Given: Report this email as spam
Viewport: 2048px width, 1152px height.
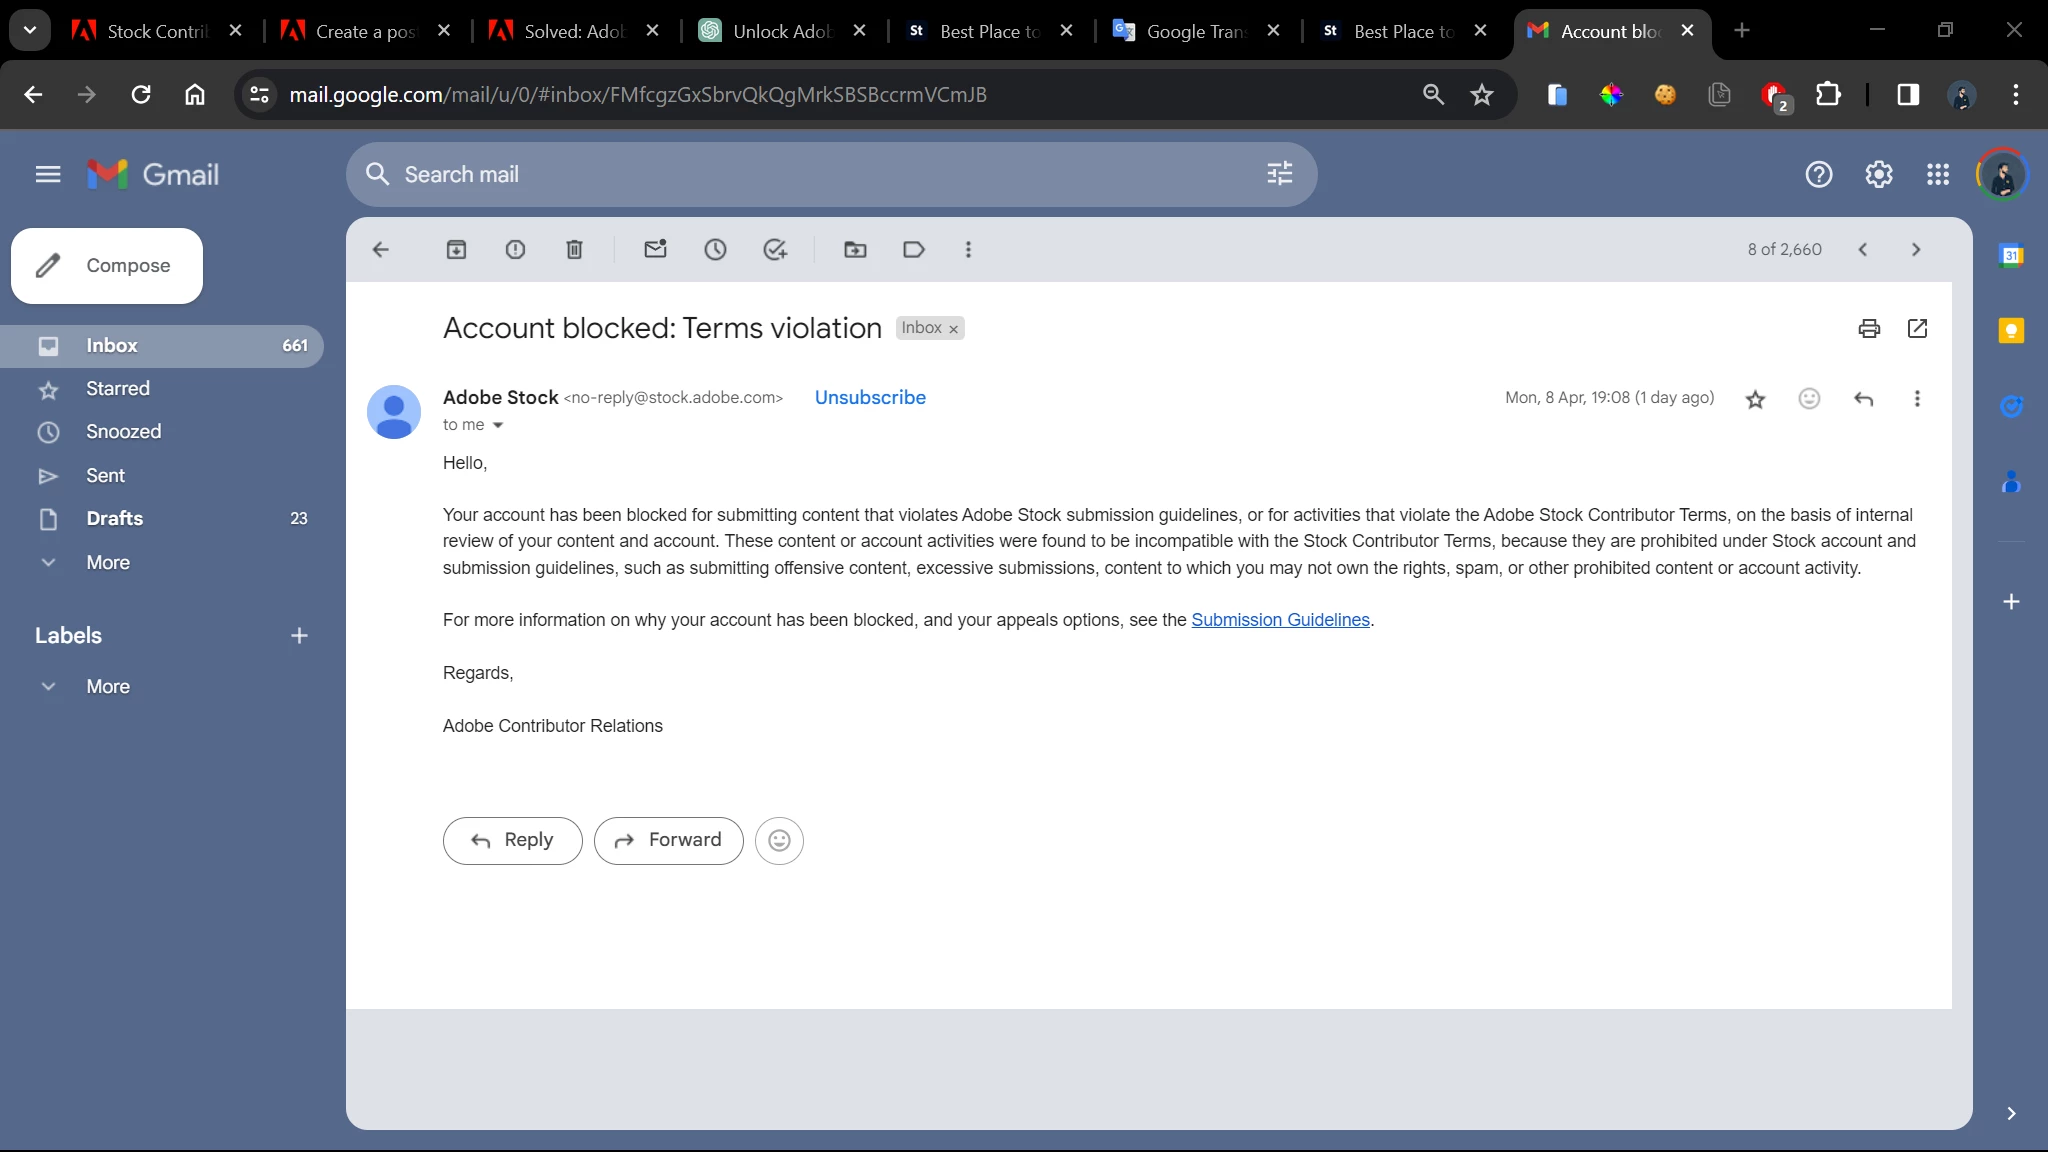Looking at the screenshot, I should [x=515, y=250].
